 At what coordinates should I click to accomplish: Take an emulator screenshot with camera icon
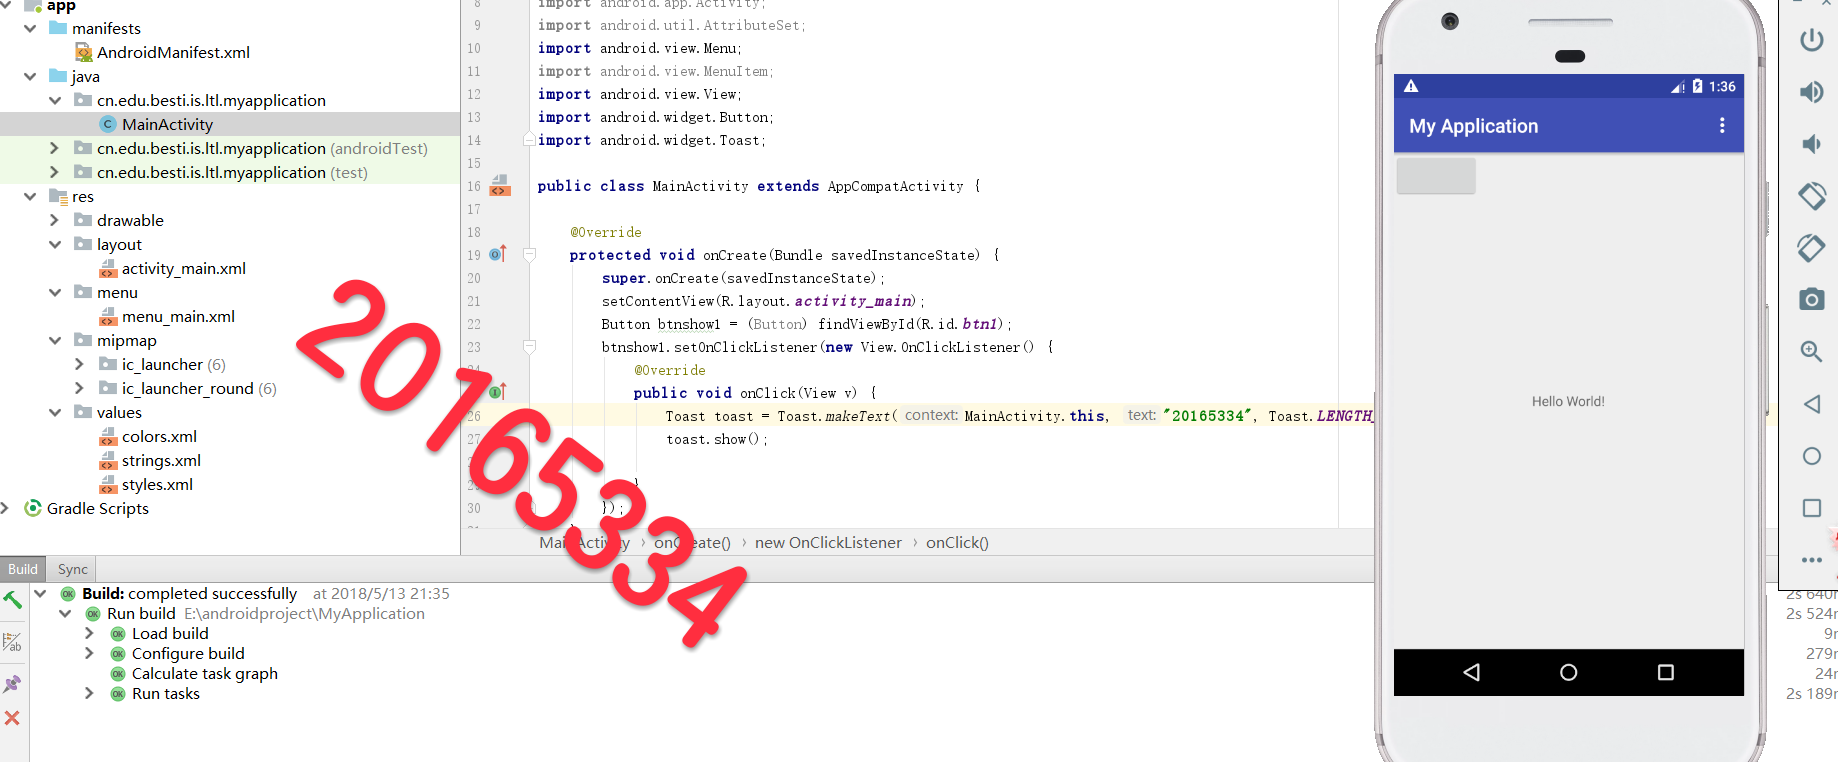point(1811,299)
